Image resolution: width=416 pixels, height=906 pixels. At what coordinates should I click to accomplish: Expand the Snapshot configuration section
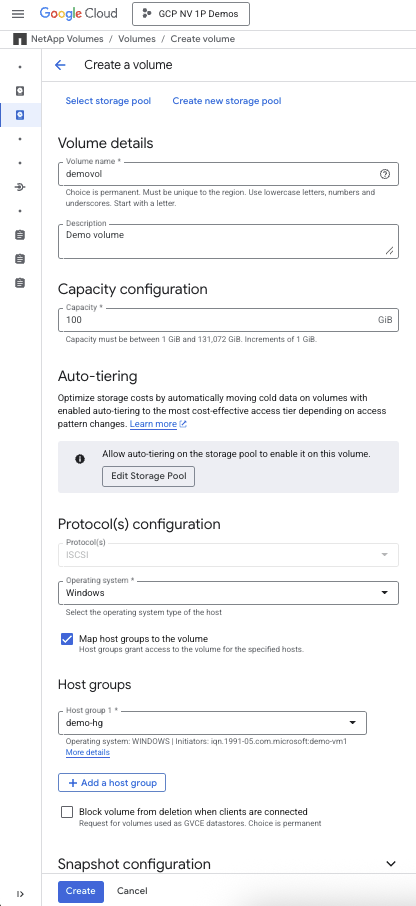point(391,864)
